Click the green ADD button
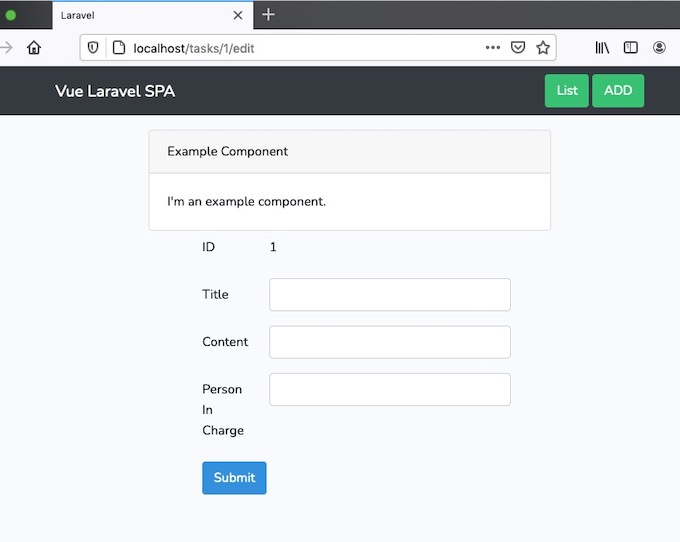Viewport: 680px width, 542px height. click(x=618, y=91)
